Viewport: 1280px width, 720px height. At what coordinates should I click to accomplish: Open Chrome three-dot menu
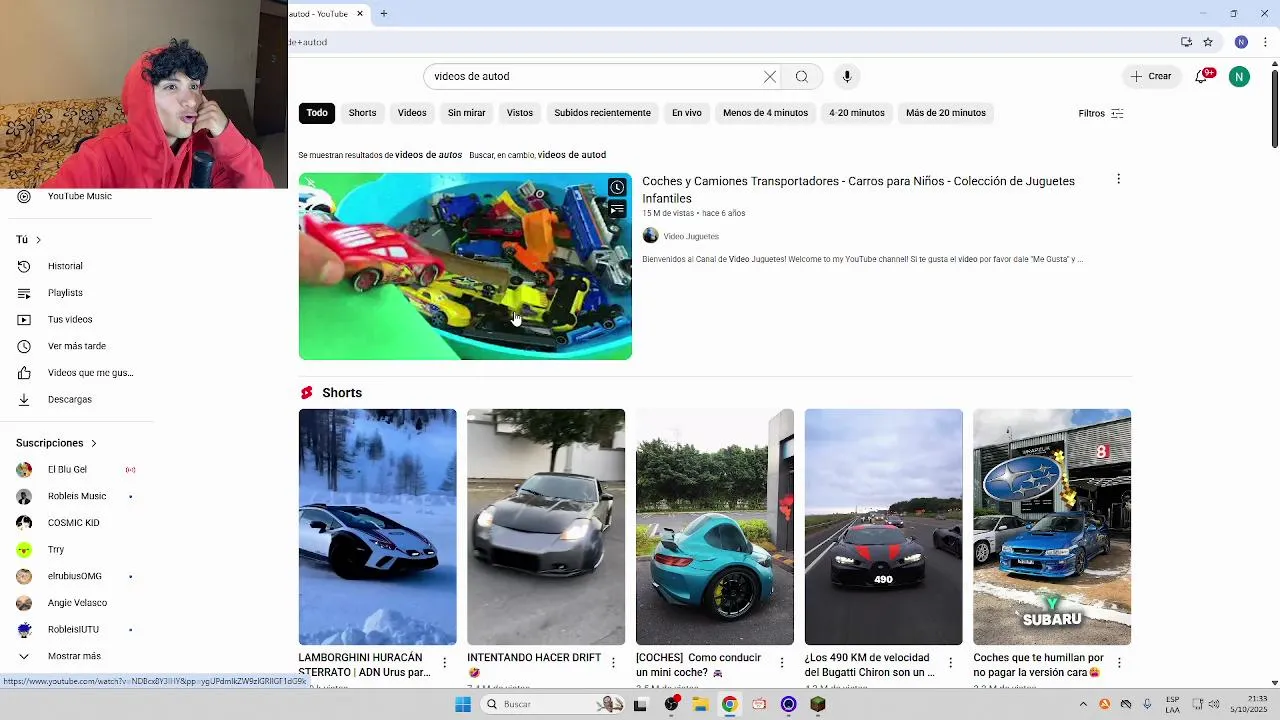1263,42
